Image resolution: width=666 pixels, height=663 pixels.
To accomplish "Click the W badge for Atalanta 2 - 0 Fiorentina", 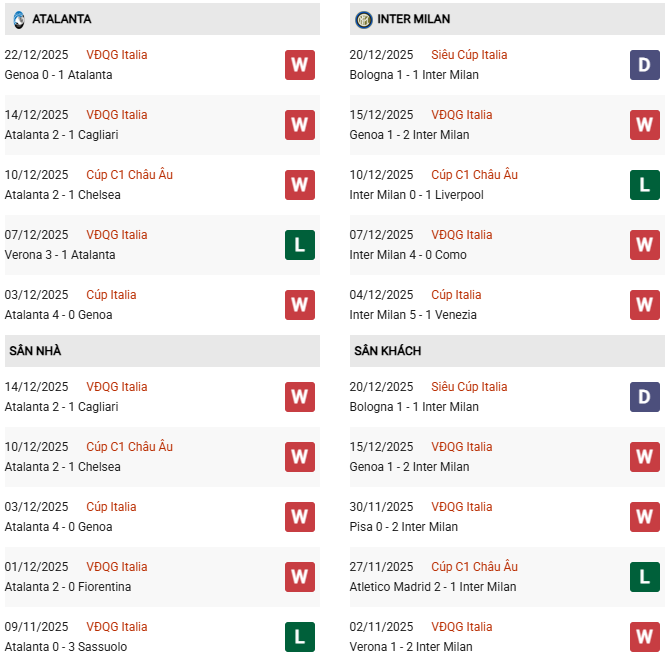I will pyautogui.click(x=300, y=577).
